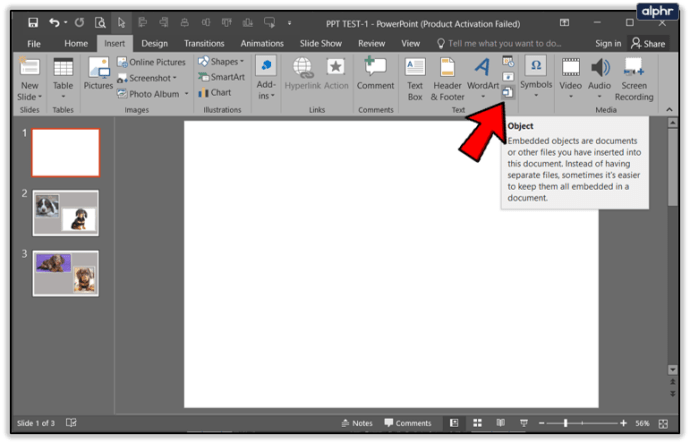This screenshot has width=690, height=444.
Task: Click the Text Box tool
Action: coord(415,77)
